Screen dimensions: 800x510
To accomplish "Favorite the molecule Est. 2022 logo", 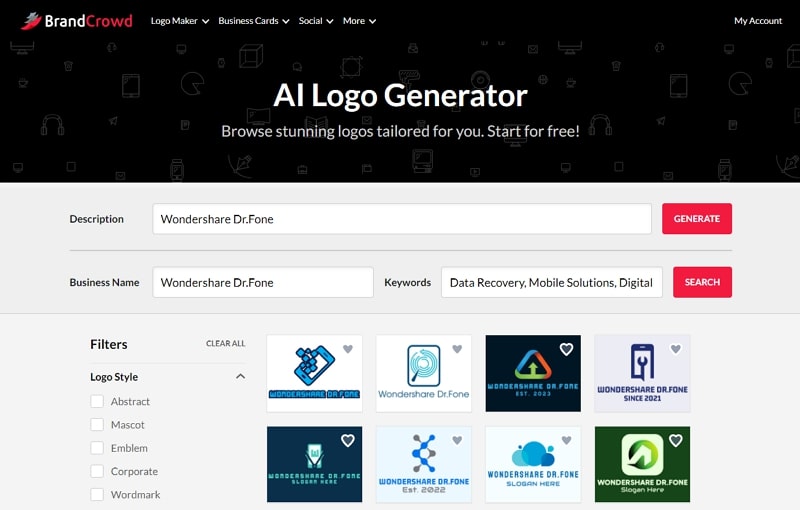I will click(x=457, y=441).
